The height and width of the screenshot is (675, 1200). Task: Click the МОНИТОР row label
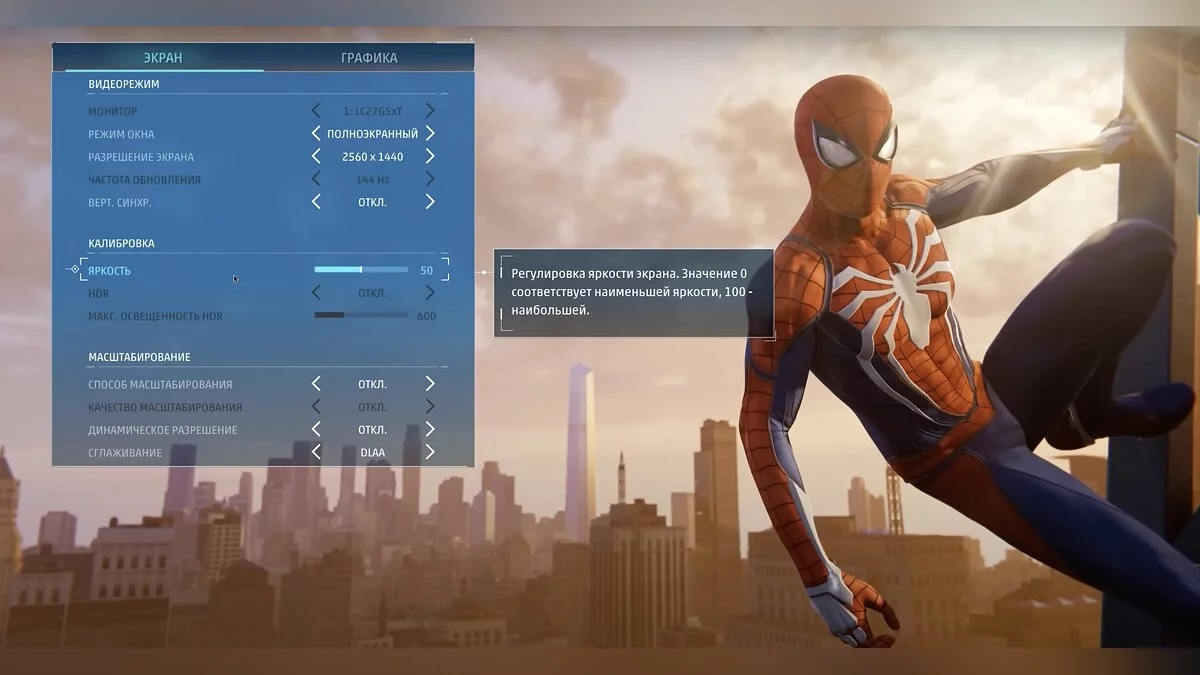[x=113, y=112]
